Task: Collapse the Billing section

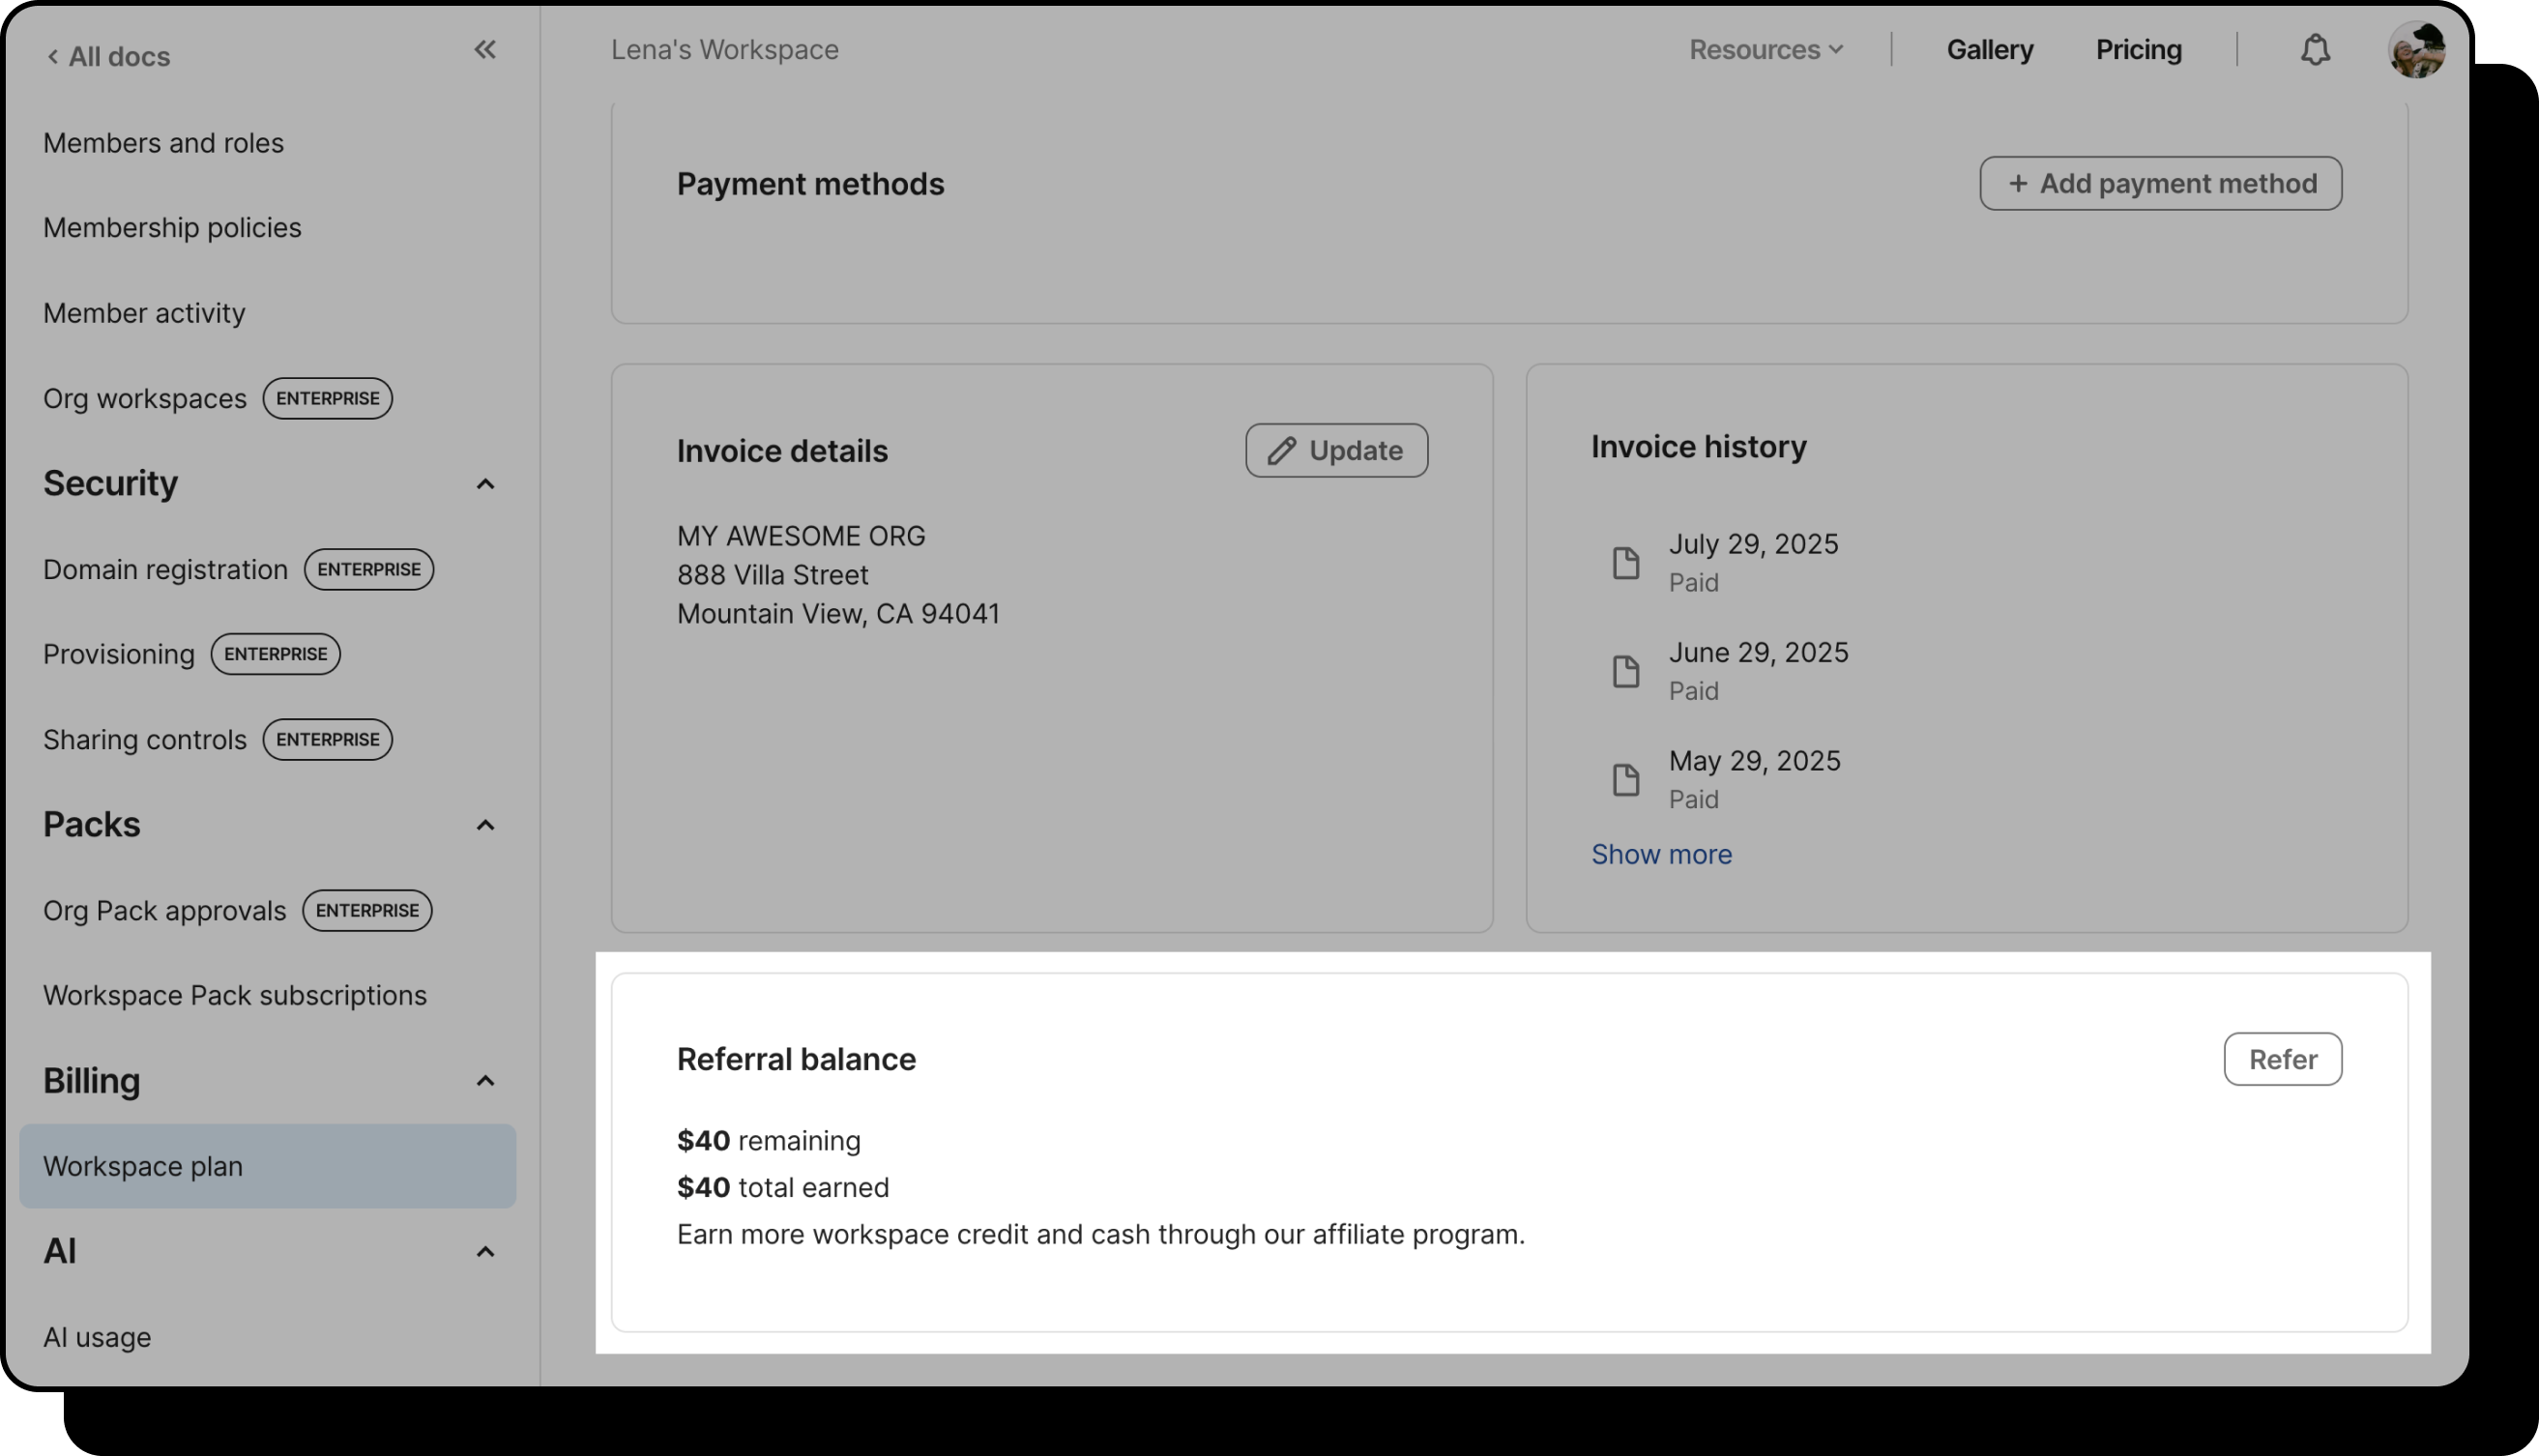Action: (x=485, y=1081)
